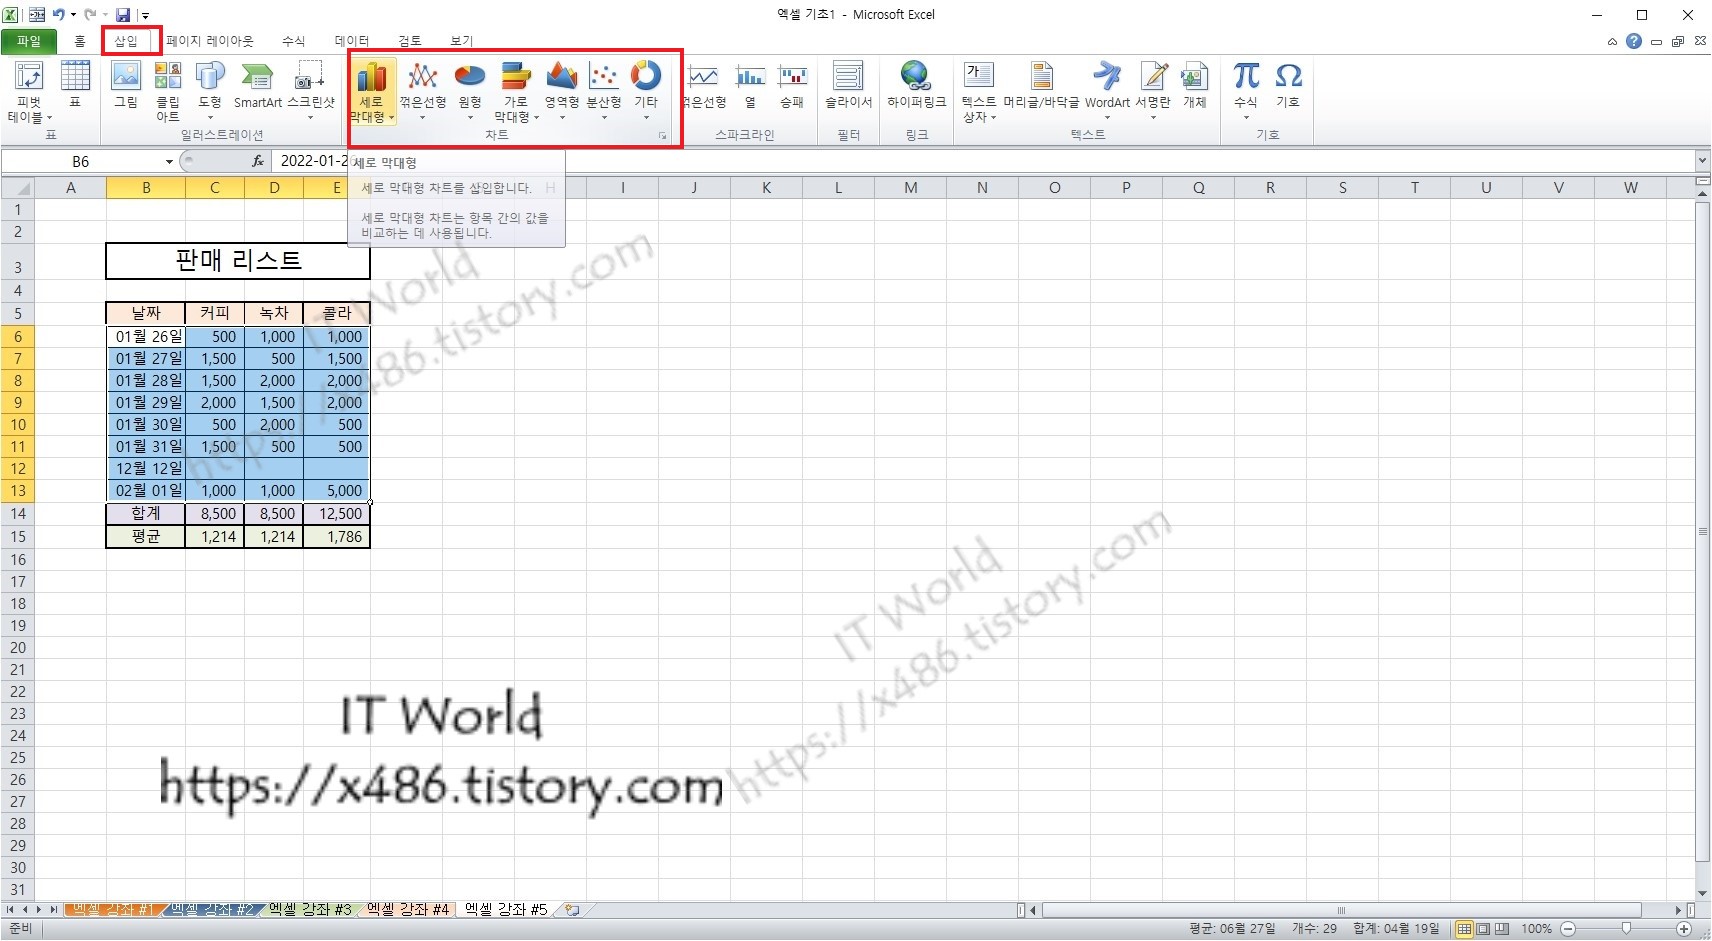This screenshot has width=1712, height=941.
Task: Insert a table with 표 icon
Action: 75,84
